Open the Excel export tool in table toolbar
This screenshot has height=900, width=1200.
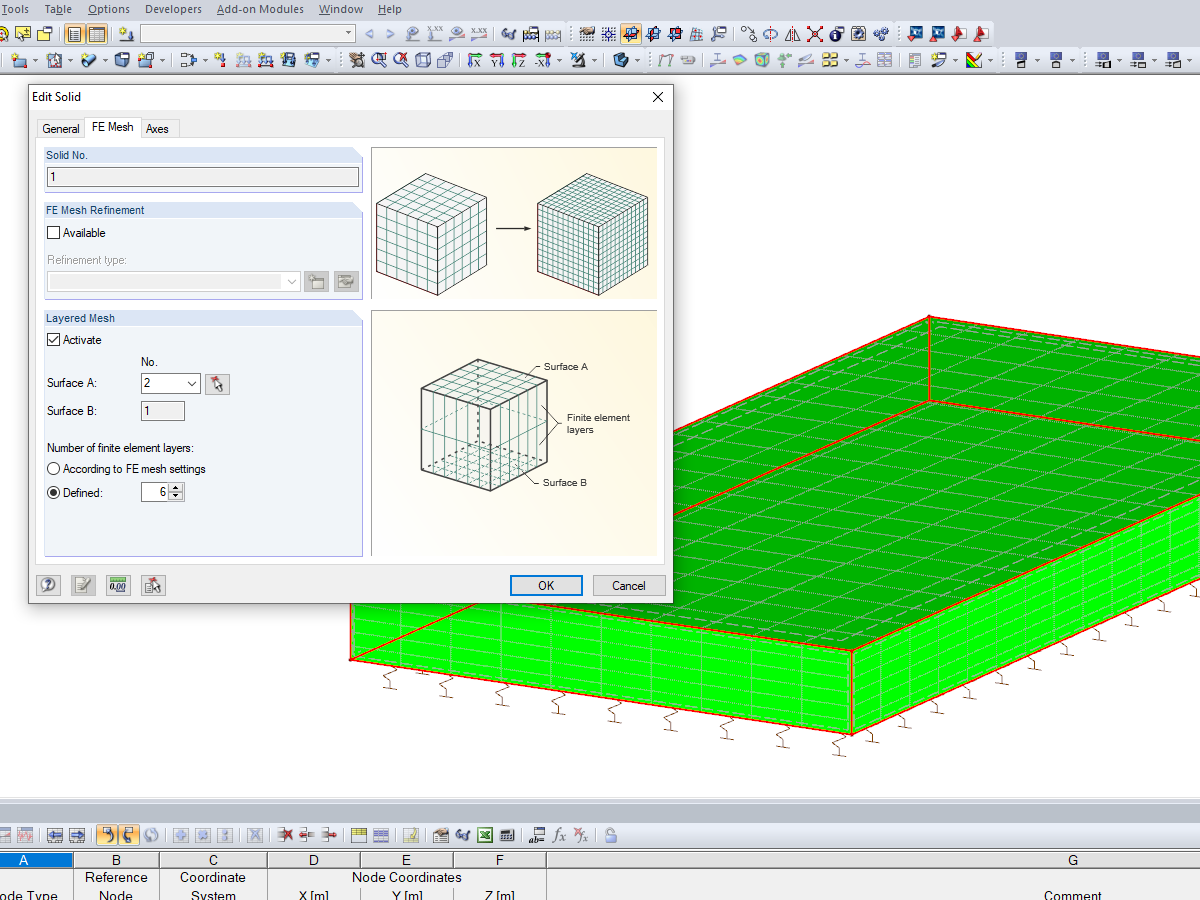[x=484, y=834]
